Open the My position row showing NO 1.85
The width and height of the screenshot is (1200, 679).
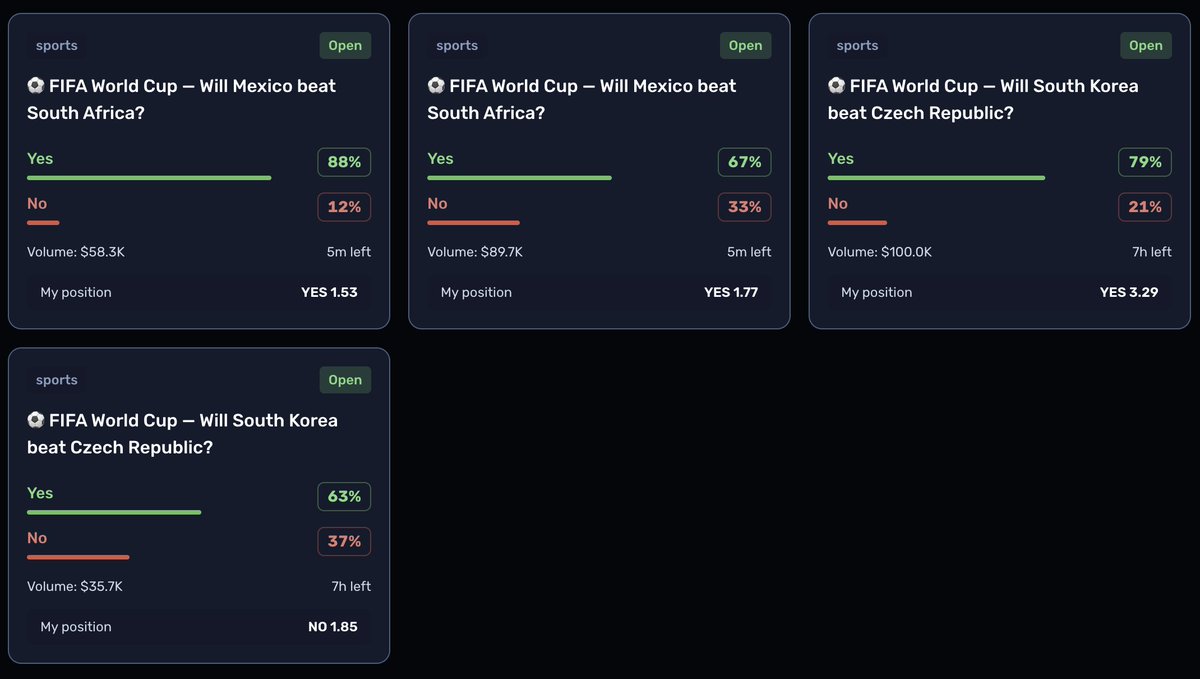point(199,627)
